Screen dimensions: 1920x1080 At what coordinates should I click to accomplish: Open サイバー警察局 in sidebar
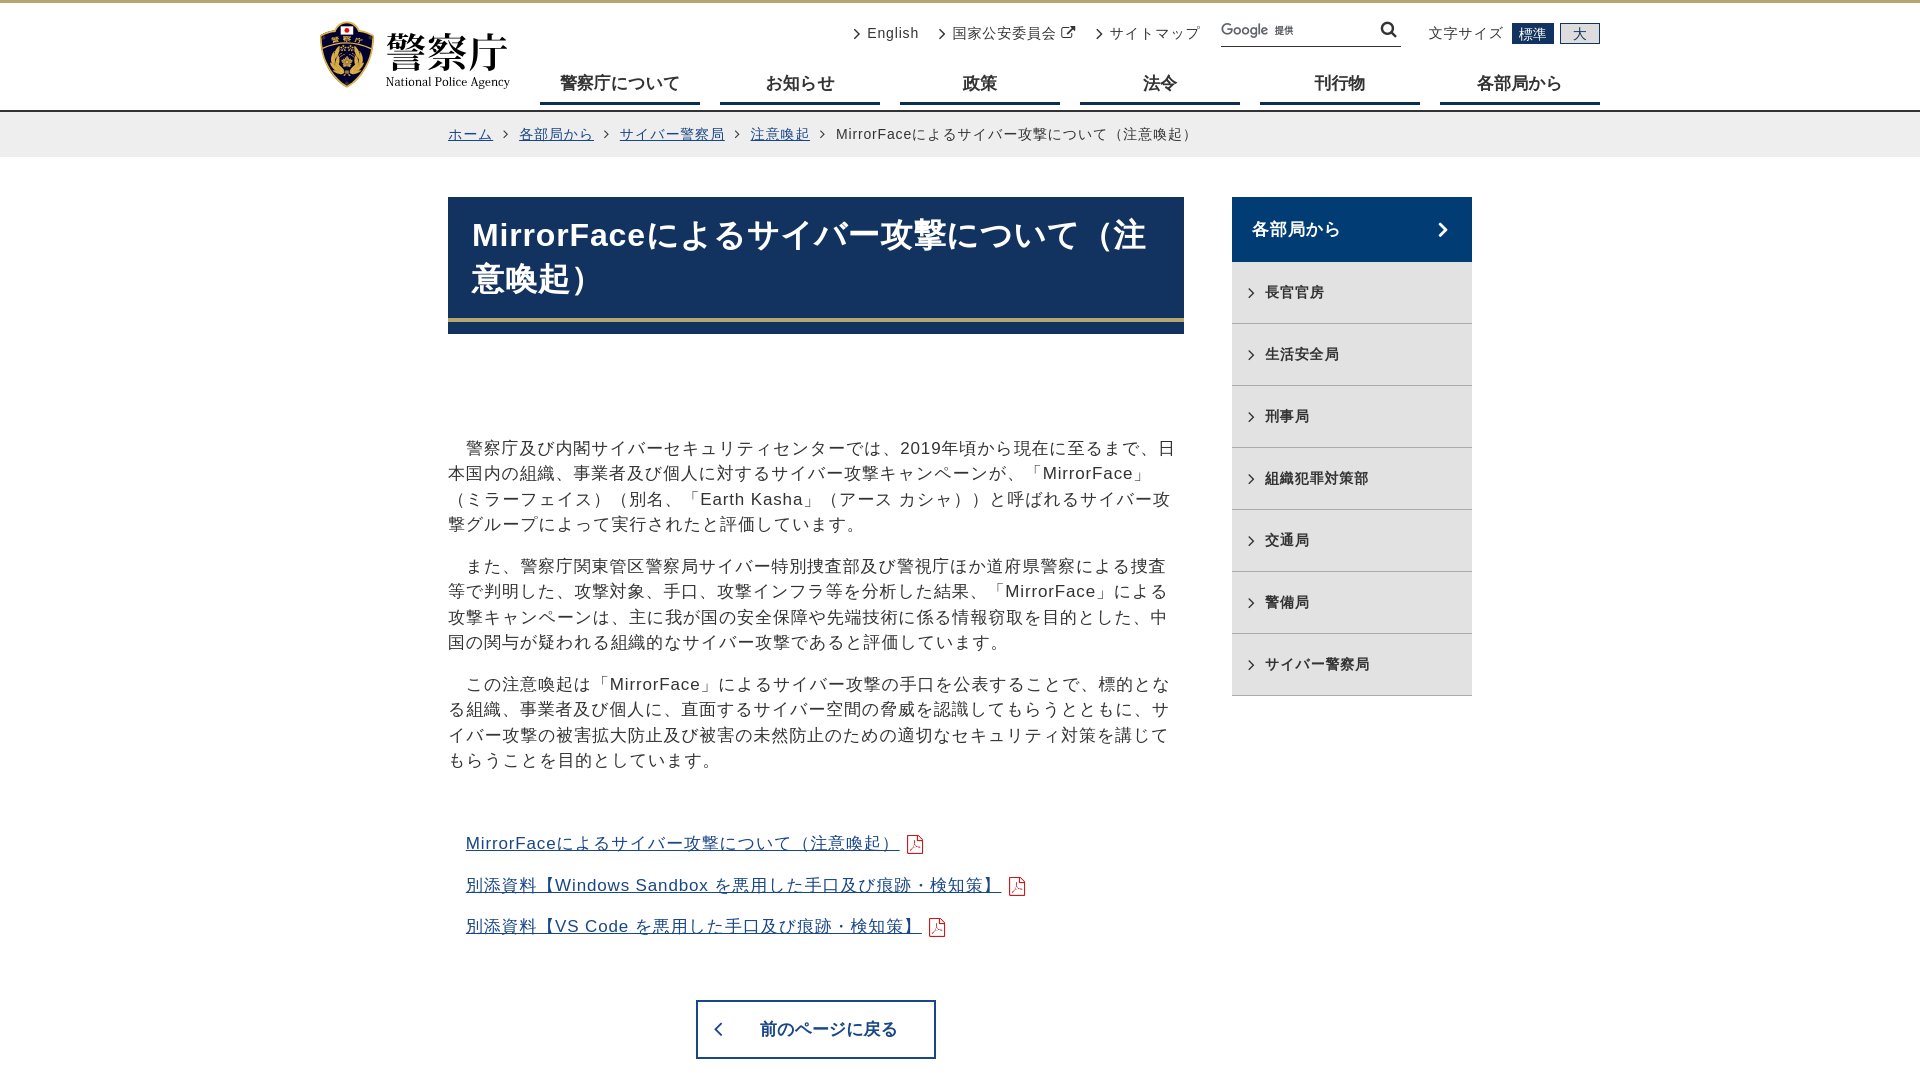click(1352, 665)
